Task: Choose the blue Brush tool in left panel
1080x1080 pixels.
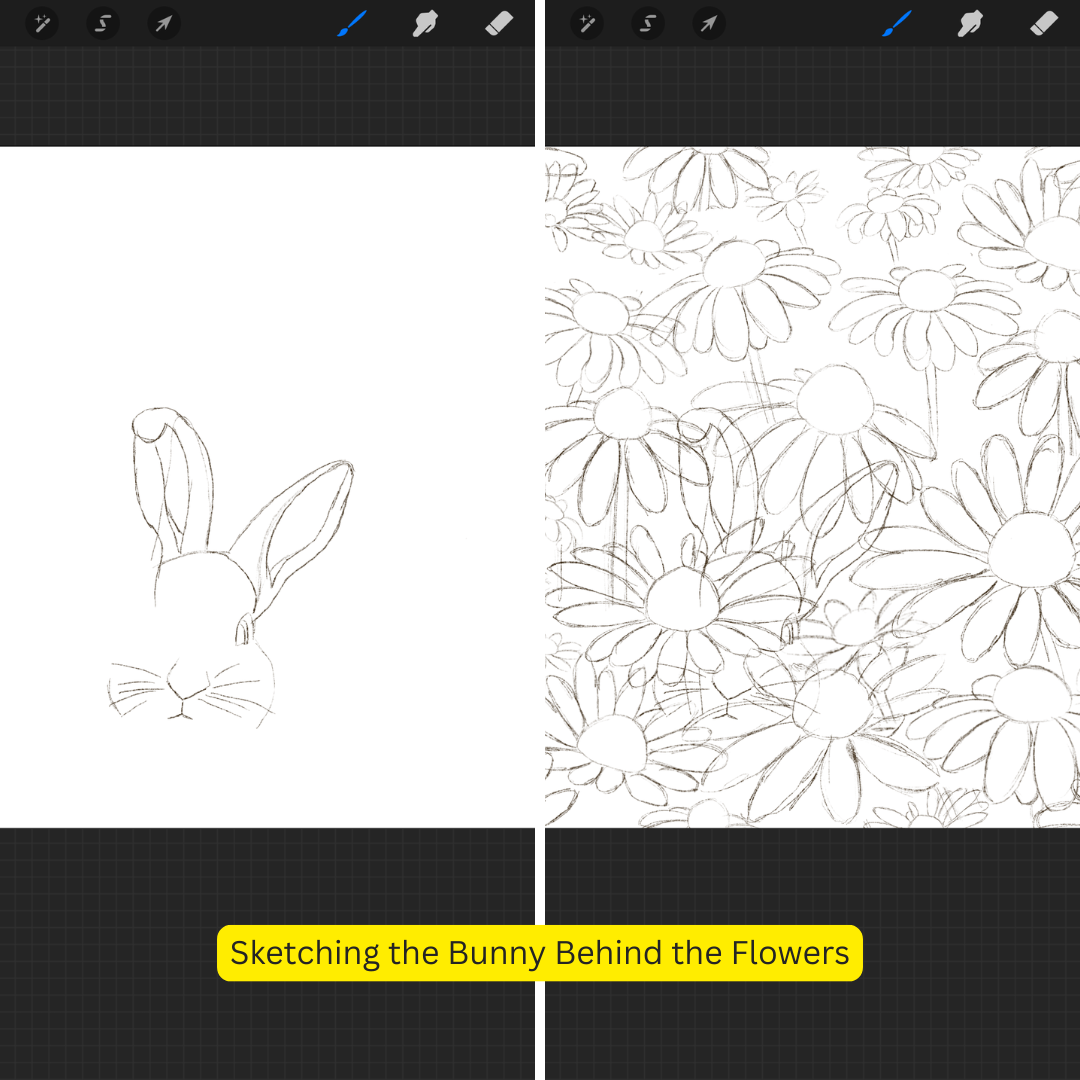Action: (352, 23)
